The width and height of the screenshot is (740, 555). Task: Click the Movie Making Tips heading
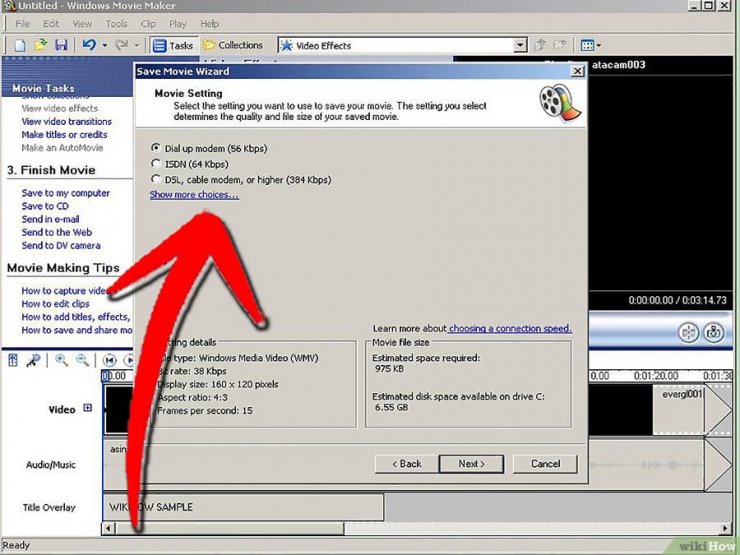[x=63, y=268]
